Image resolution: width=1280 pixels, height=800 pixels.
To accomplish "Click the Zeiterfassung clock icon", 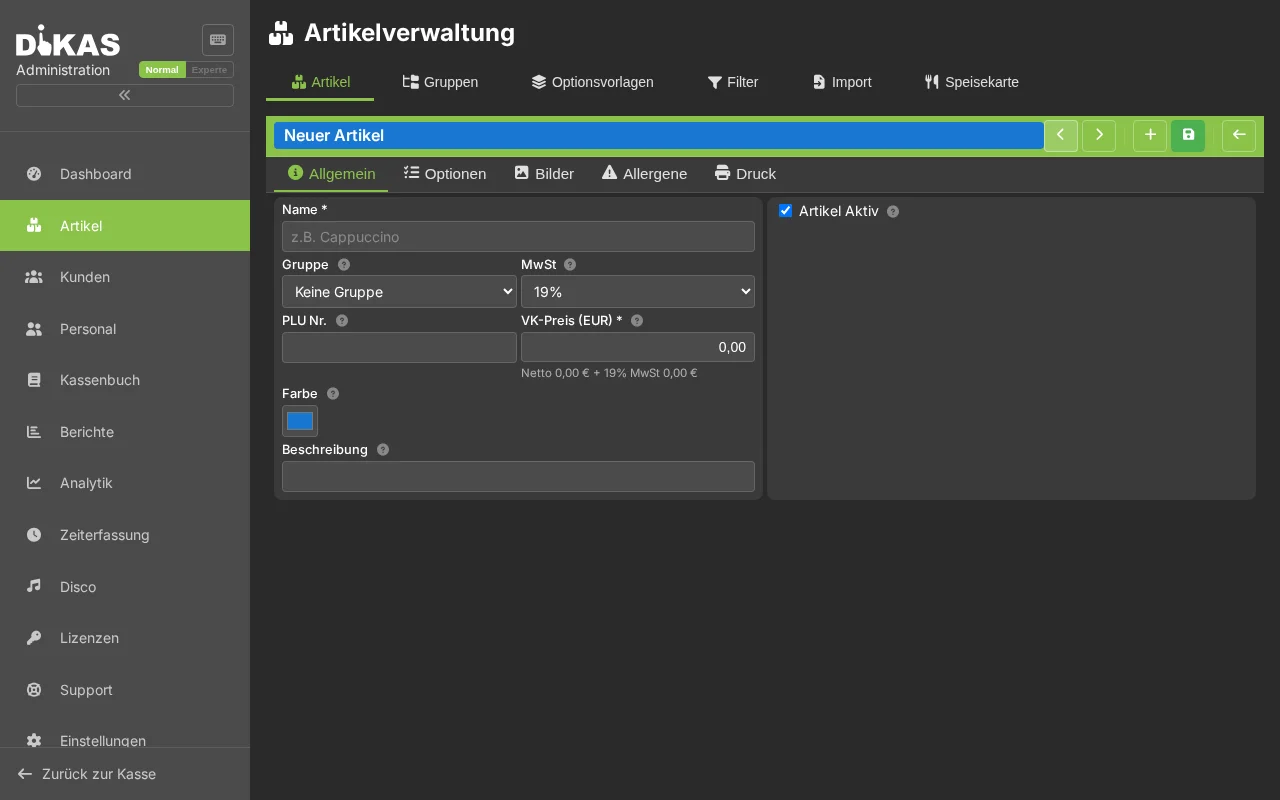I will [34, 535].
